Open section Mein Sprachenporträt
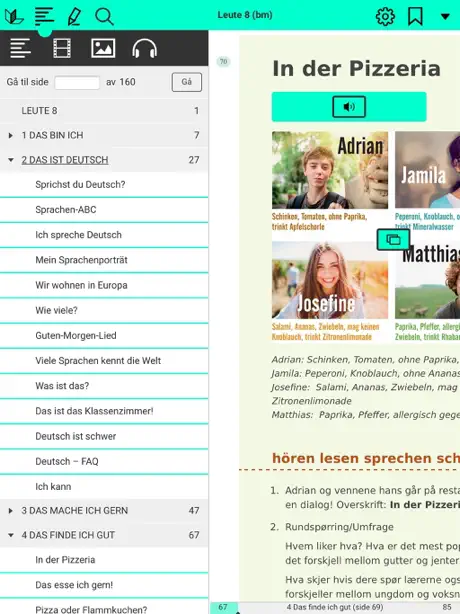460x614 pixels. pyautogui.click(x=104, y=260)
